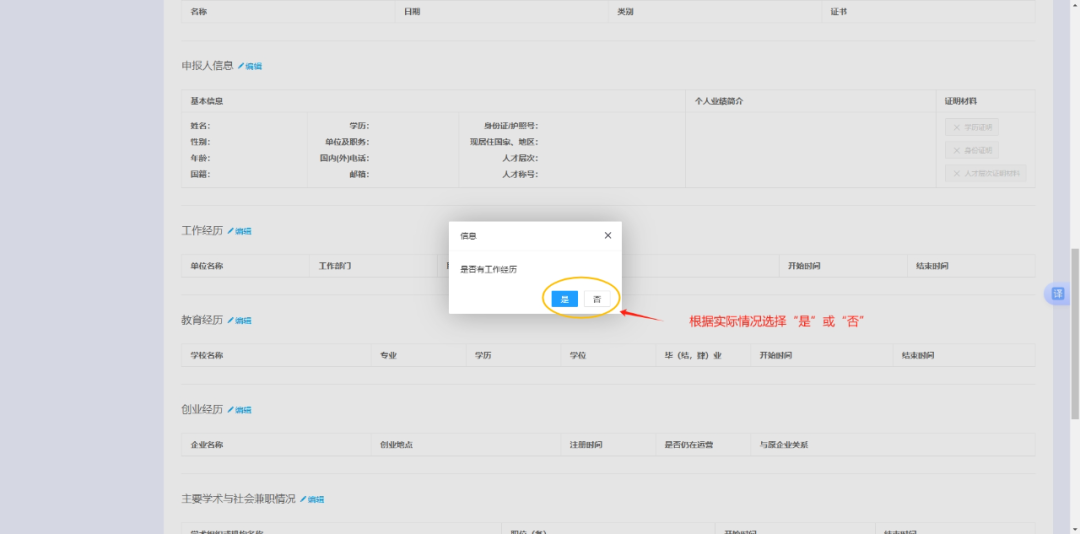1080x534 pixels.
Task: Click the 类别 column header at top
Action: [625, 12]
